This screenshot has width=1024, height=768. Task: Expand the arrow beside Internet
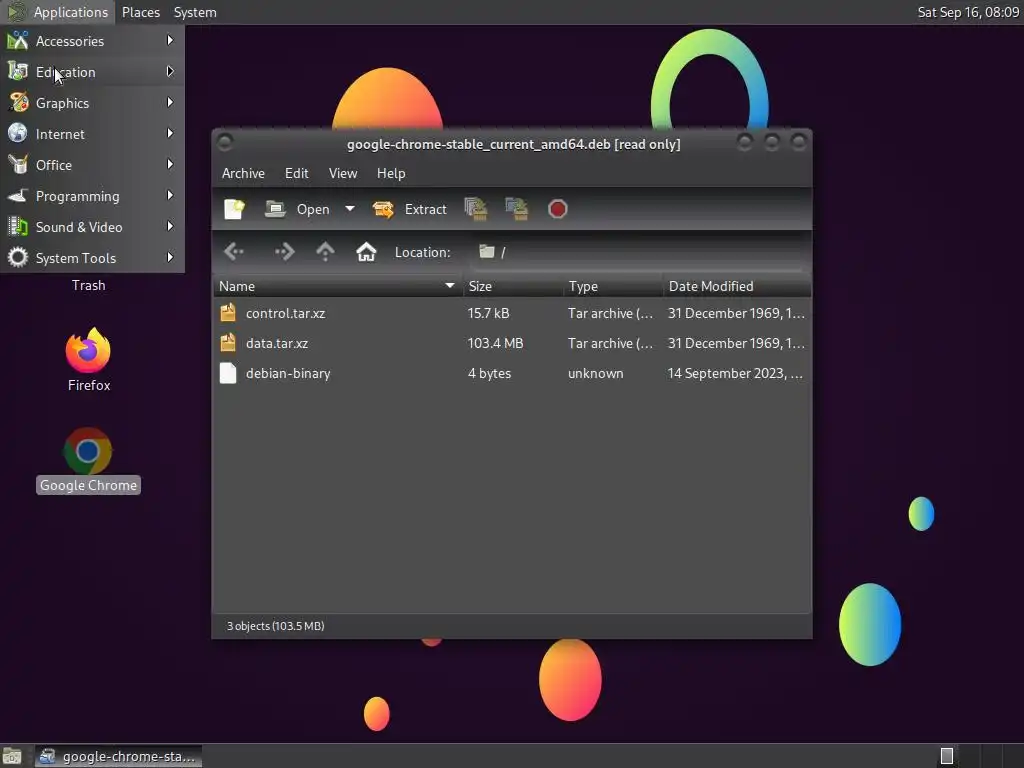tap(170, 133)
